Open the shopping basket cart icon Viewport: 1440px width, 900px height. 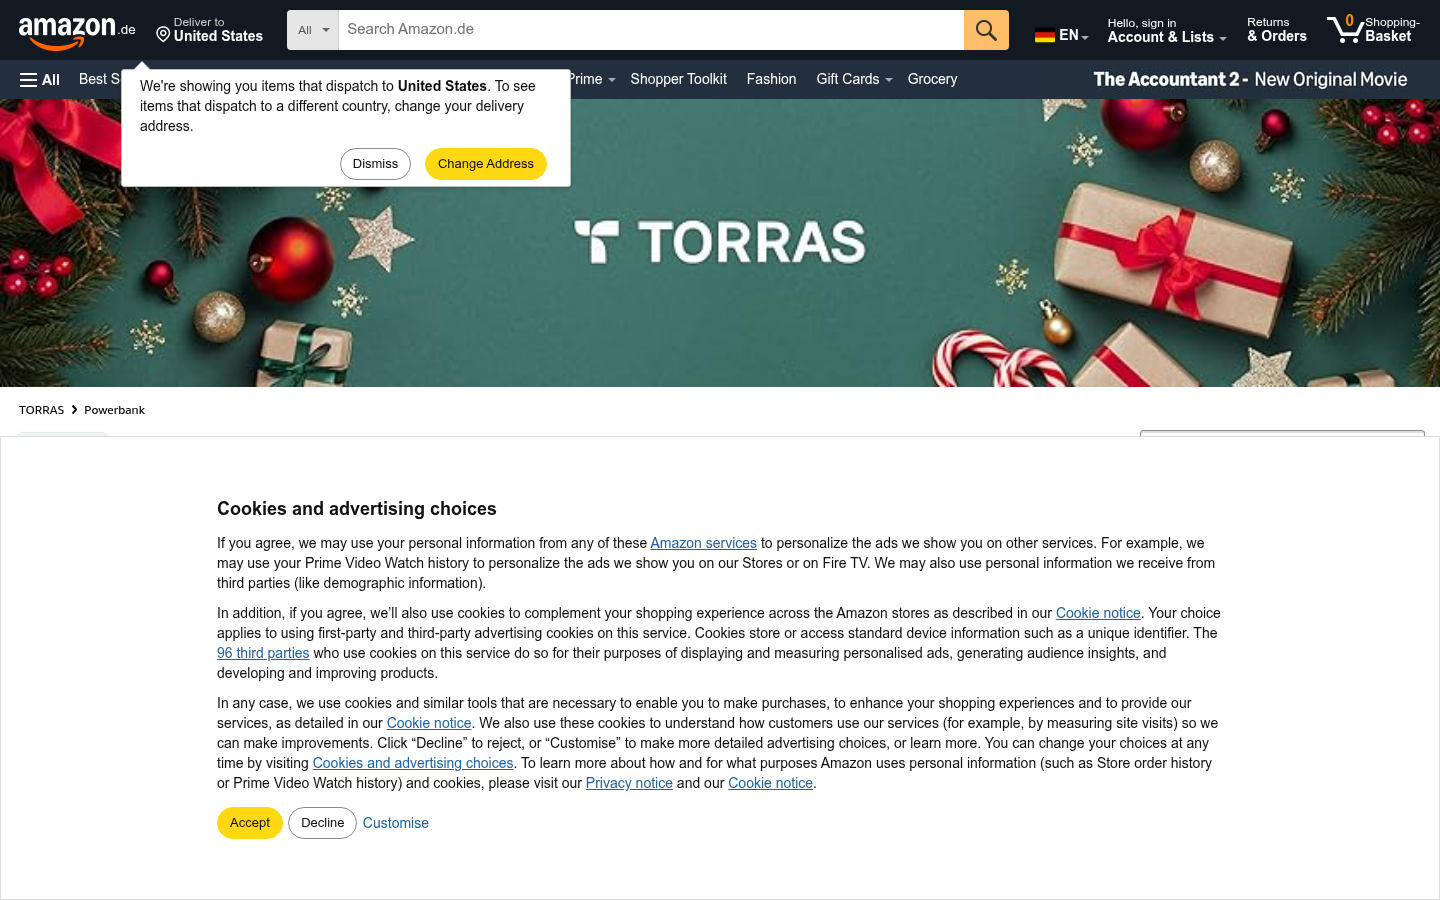(1345, 30)
